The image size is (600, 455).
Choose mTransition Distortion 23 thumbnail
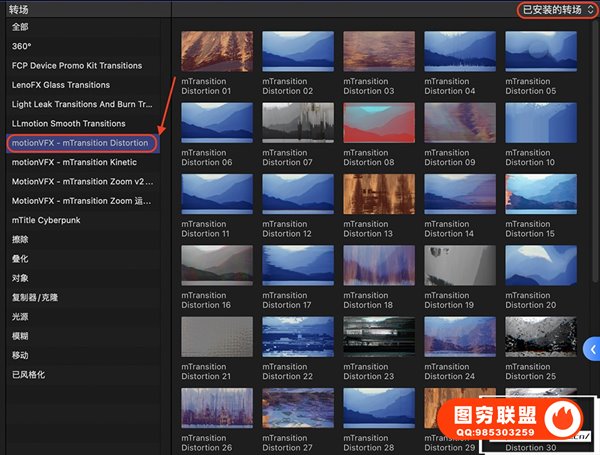378,337
